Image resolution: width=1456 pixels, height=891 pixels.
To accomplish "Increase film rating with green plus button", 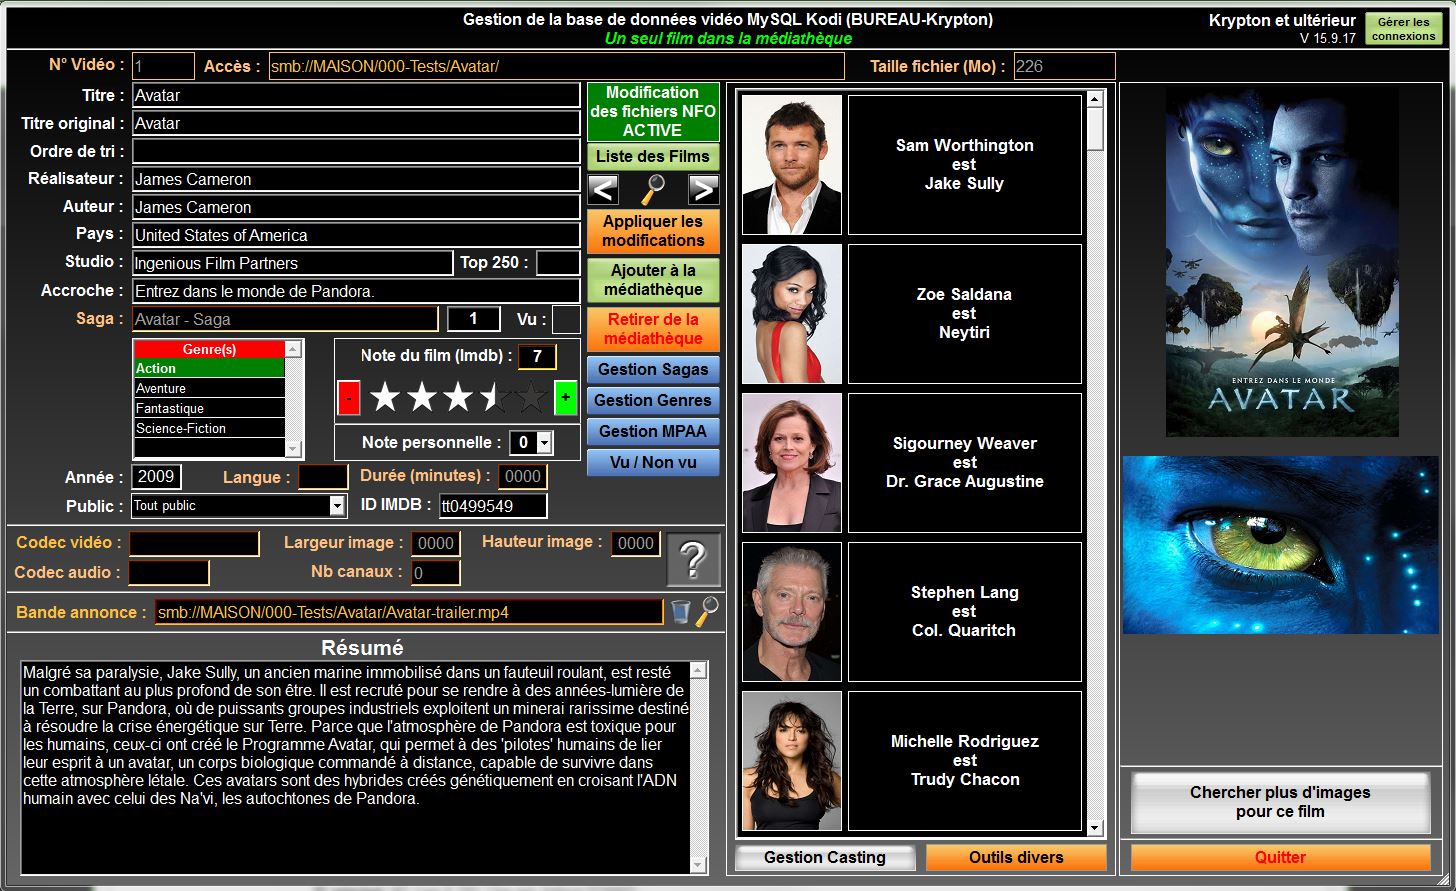I will (x=565, y=398).
